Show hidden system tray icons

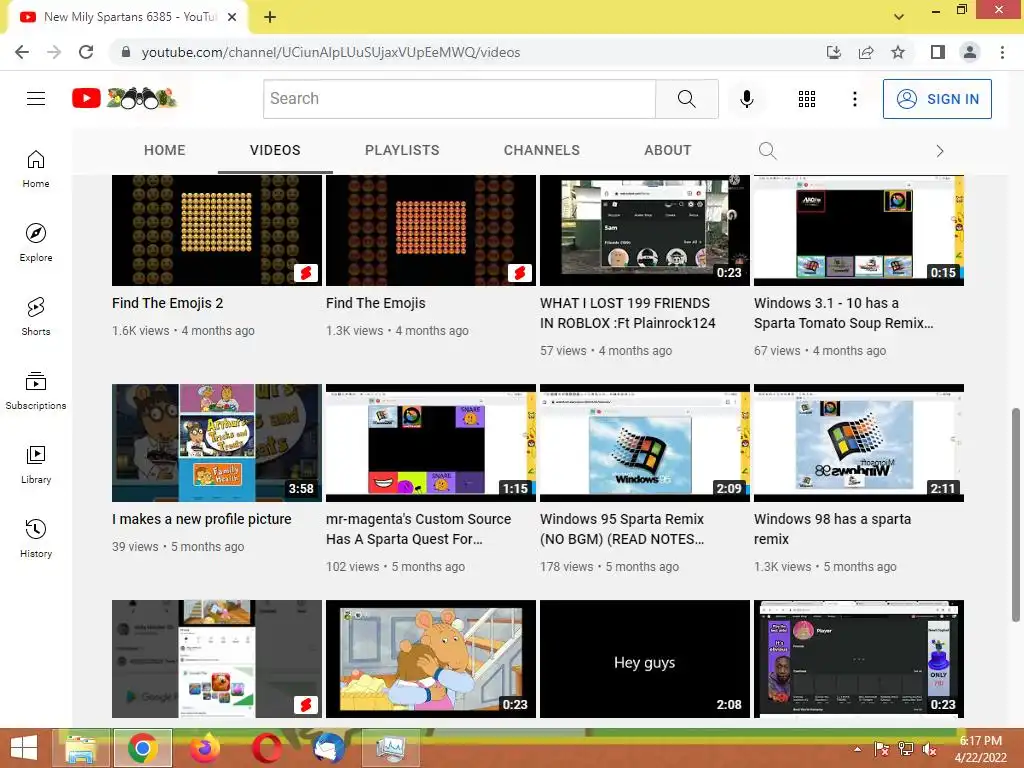click(x=857, y=749)
